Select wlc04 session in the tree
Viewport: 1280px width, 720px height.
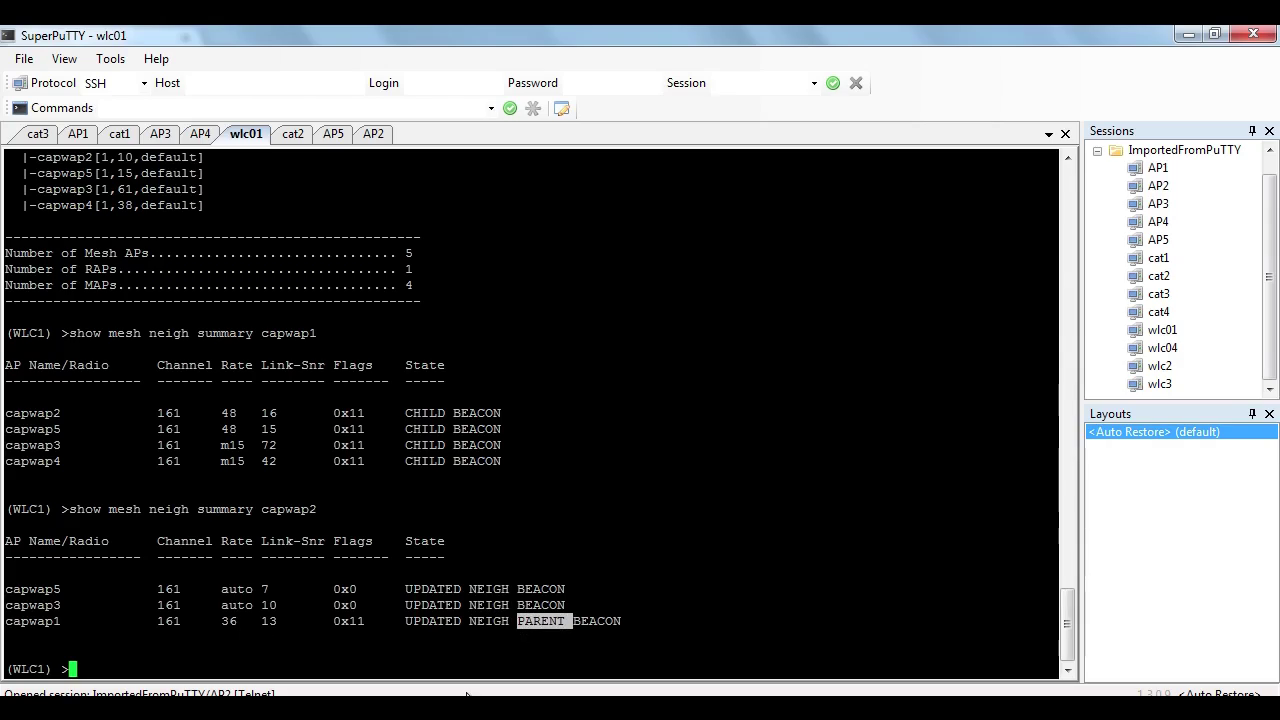click(x=1162, y=348)
